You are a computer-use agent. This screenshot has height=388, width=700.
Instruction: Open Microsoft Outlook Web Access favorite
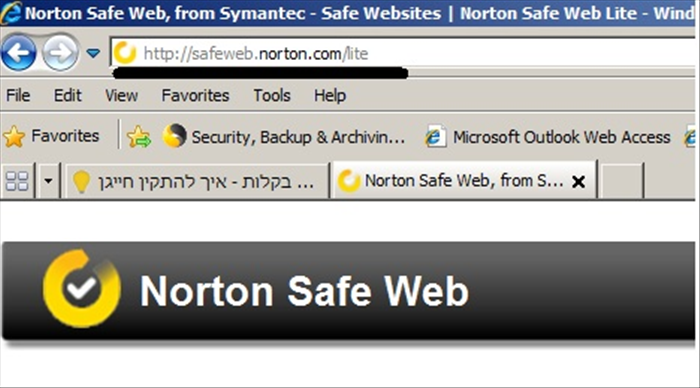click(x=547, y=137)
